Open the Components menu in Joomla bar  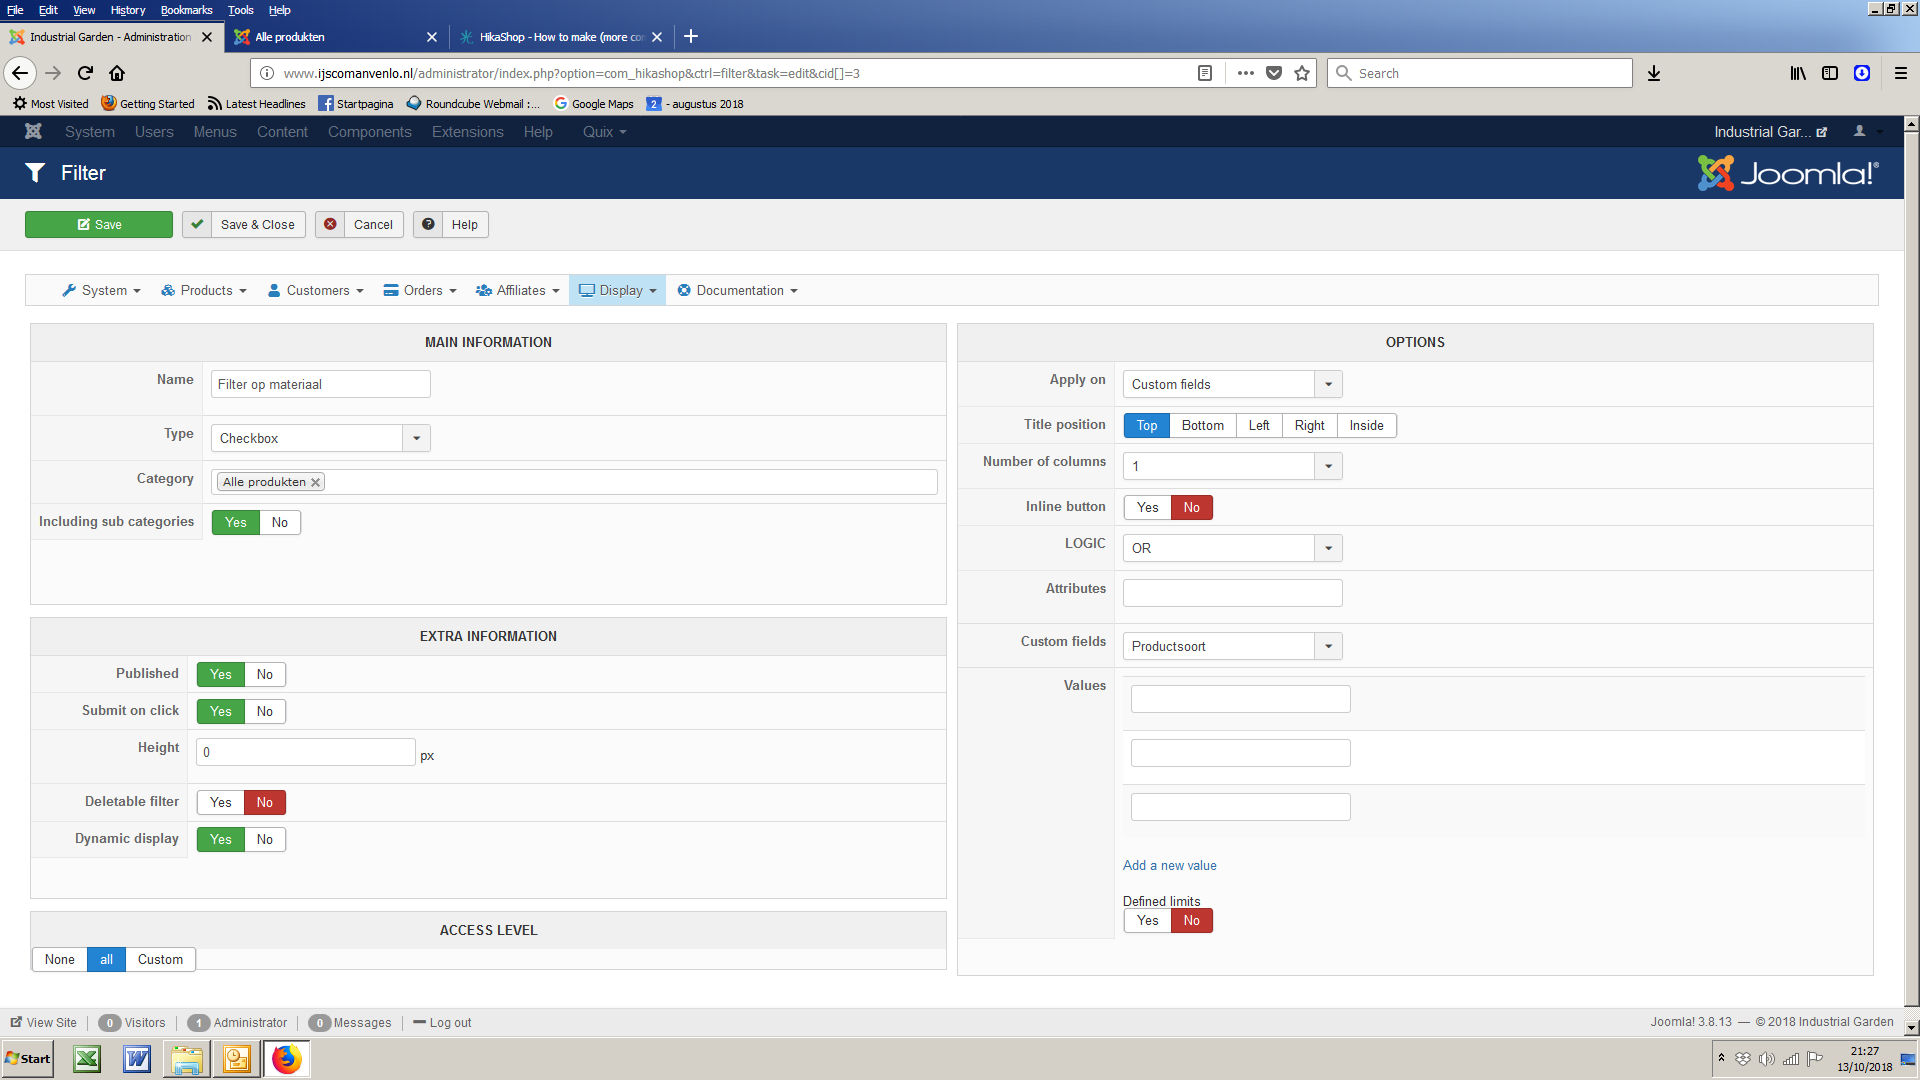(x=369, y=131)
